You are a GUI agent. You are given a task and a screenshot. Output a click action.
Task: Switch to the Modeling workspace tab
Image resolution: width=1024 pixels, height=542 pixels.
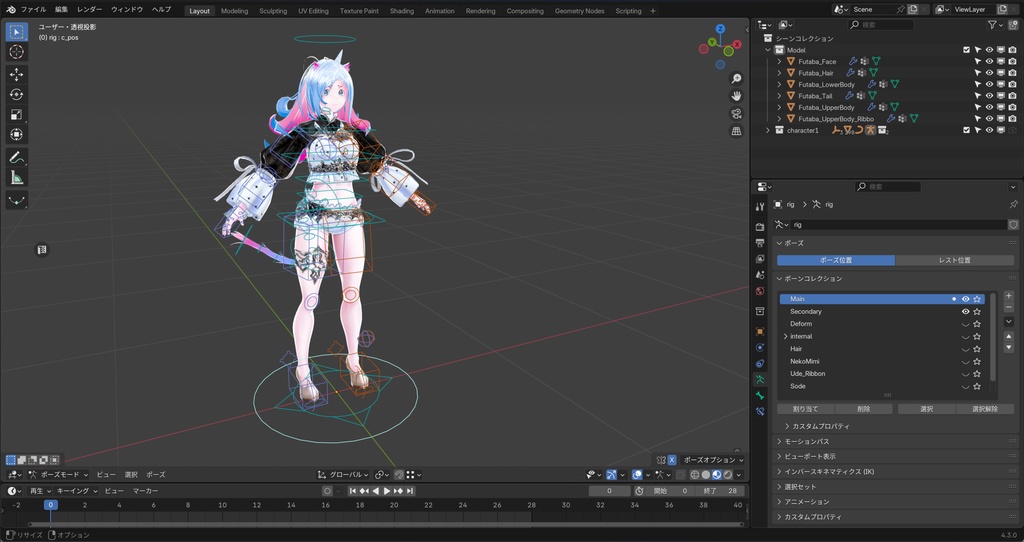234,11
